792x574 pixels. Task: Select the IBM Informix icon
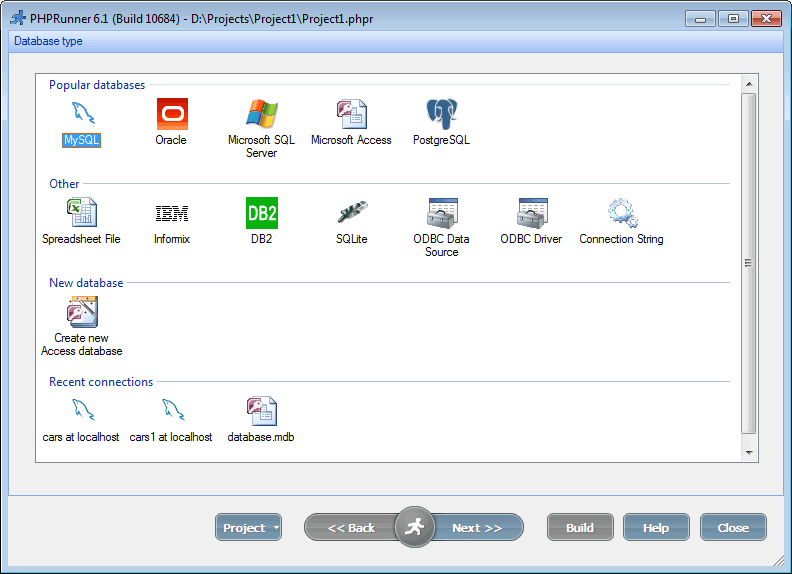tap(172, 213)
